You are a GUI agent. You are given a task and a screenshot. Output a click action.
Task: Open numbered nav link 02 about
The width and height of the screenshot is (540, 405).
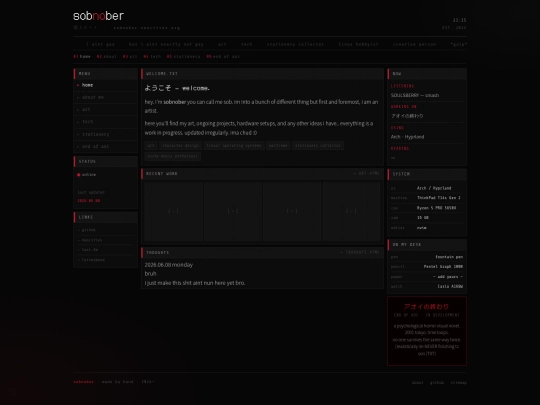point(106,56)
